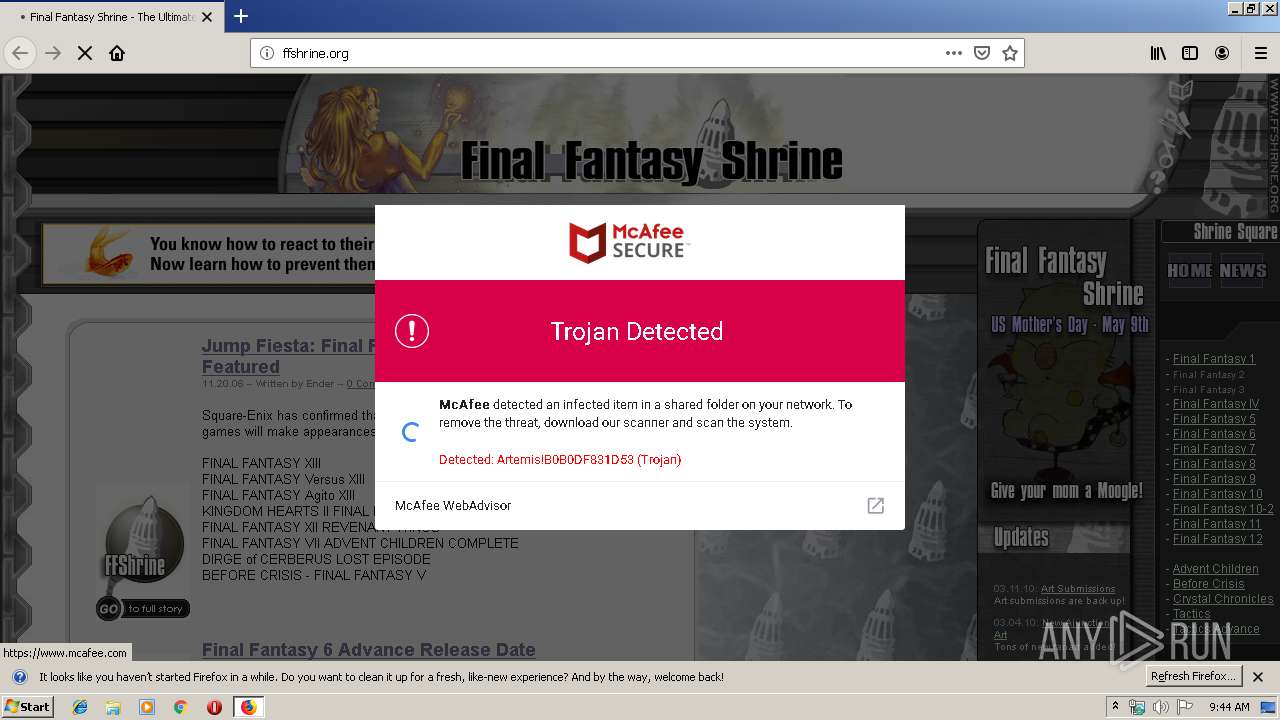Screen dimensions: 1280x720
Task: Open the Advent Children link
Action: (1215, 569)
